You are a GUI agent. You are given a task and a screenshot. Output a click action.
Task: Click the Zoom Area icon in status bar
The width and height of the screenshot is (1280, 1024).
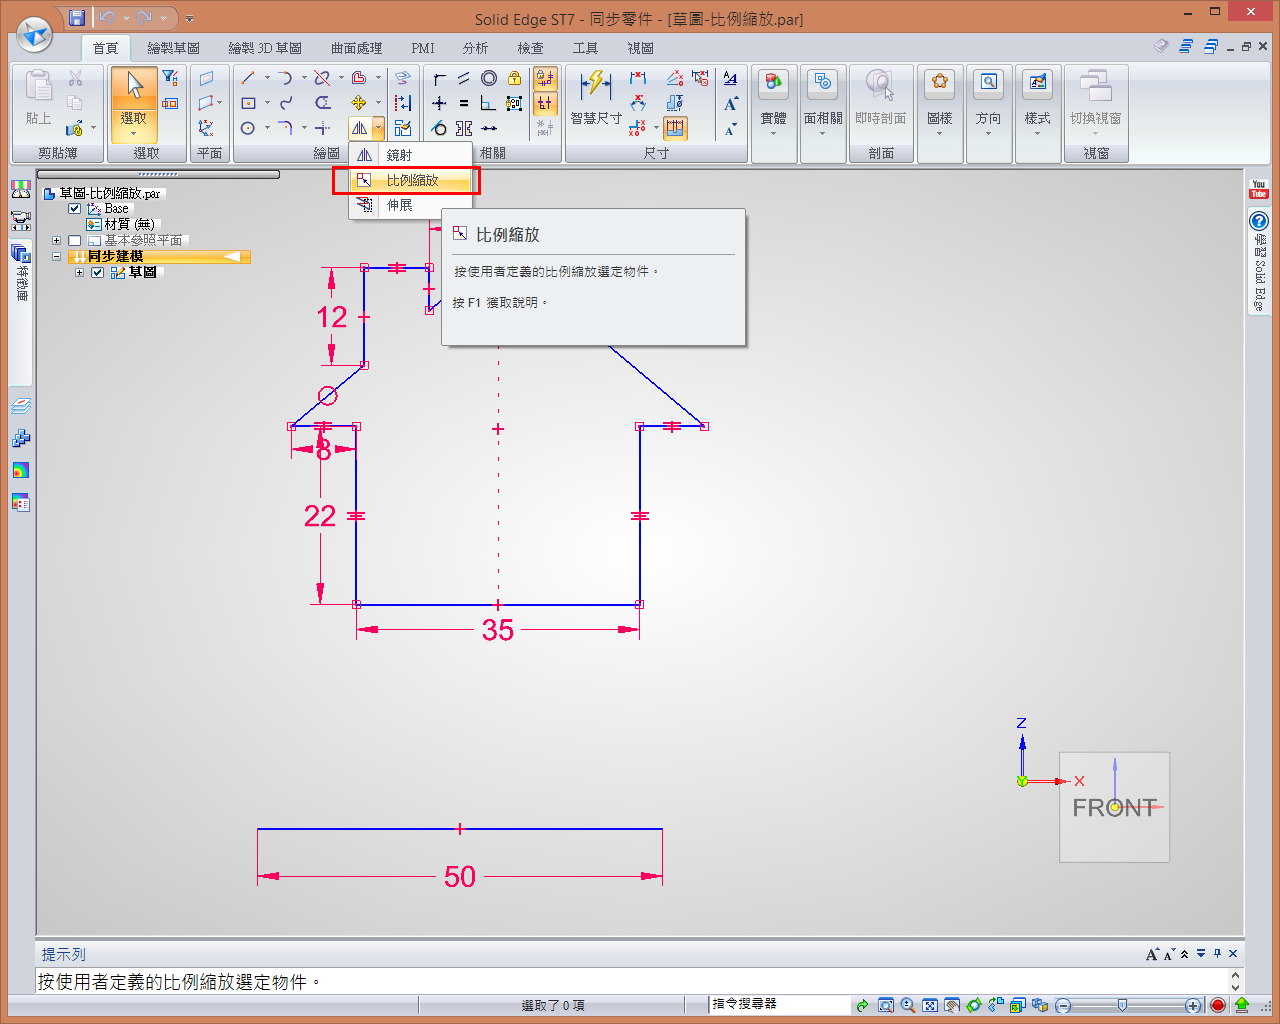click(x=885, y=1005)
